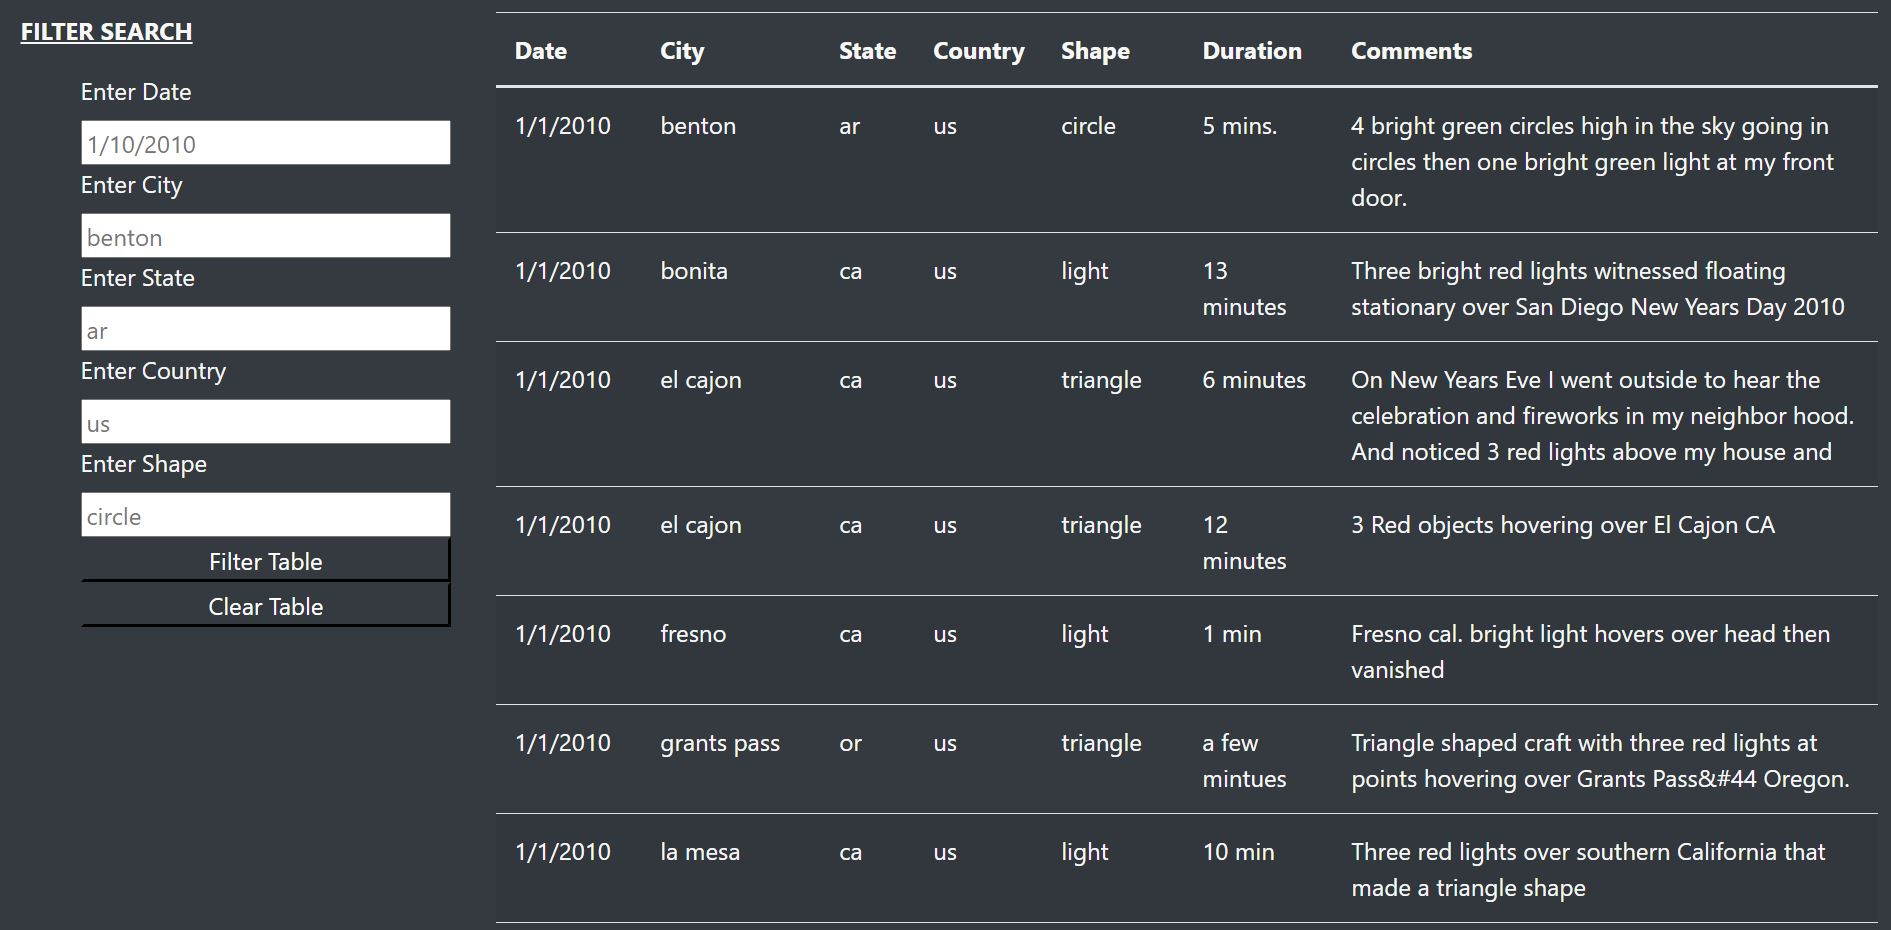1891x930 pixels.
Task: Click the fresno city cell
Action: point(693,634)
